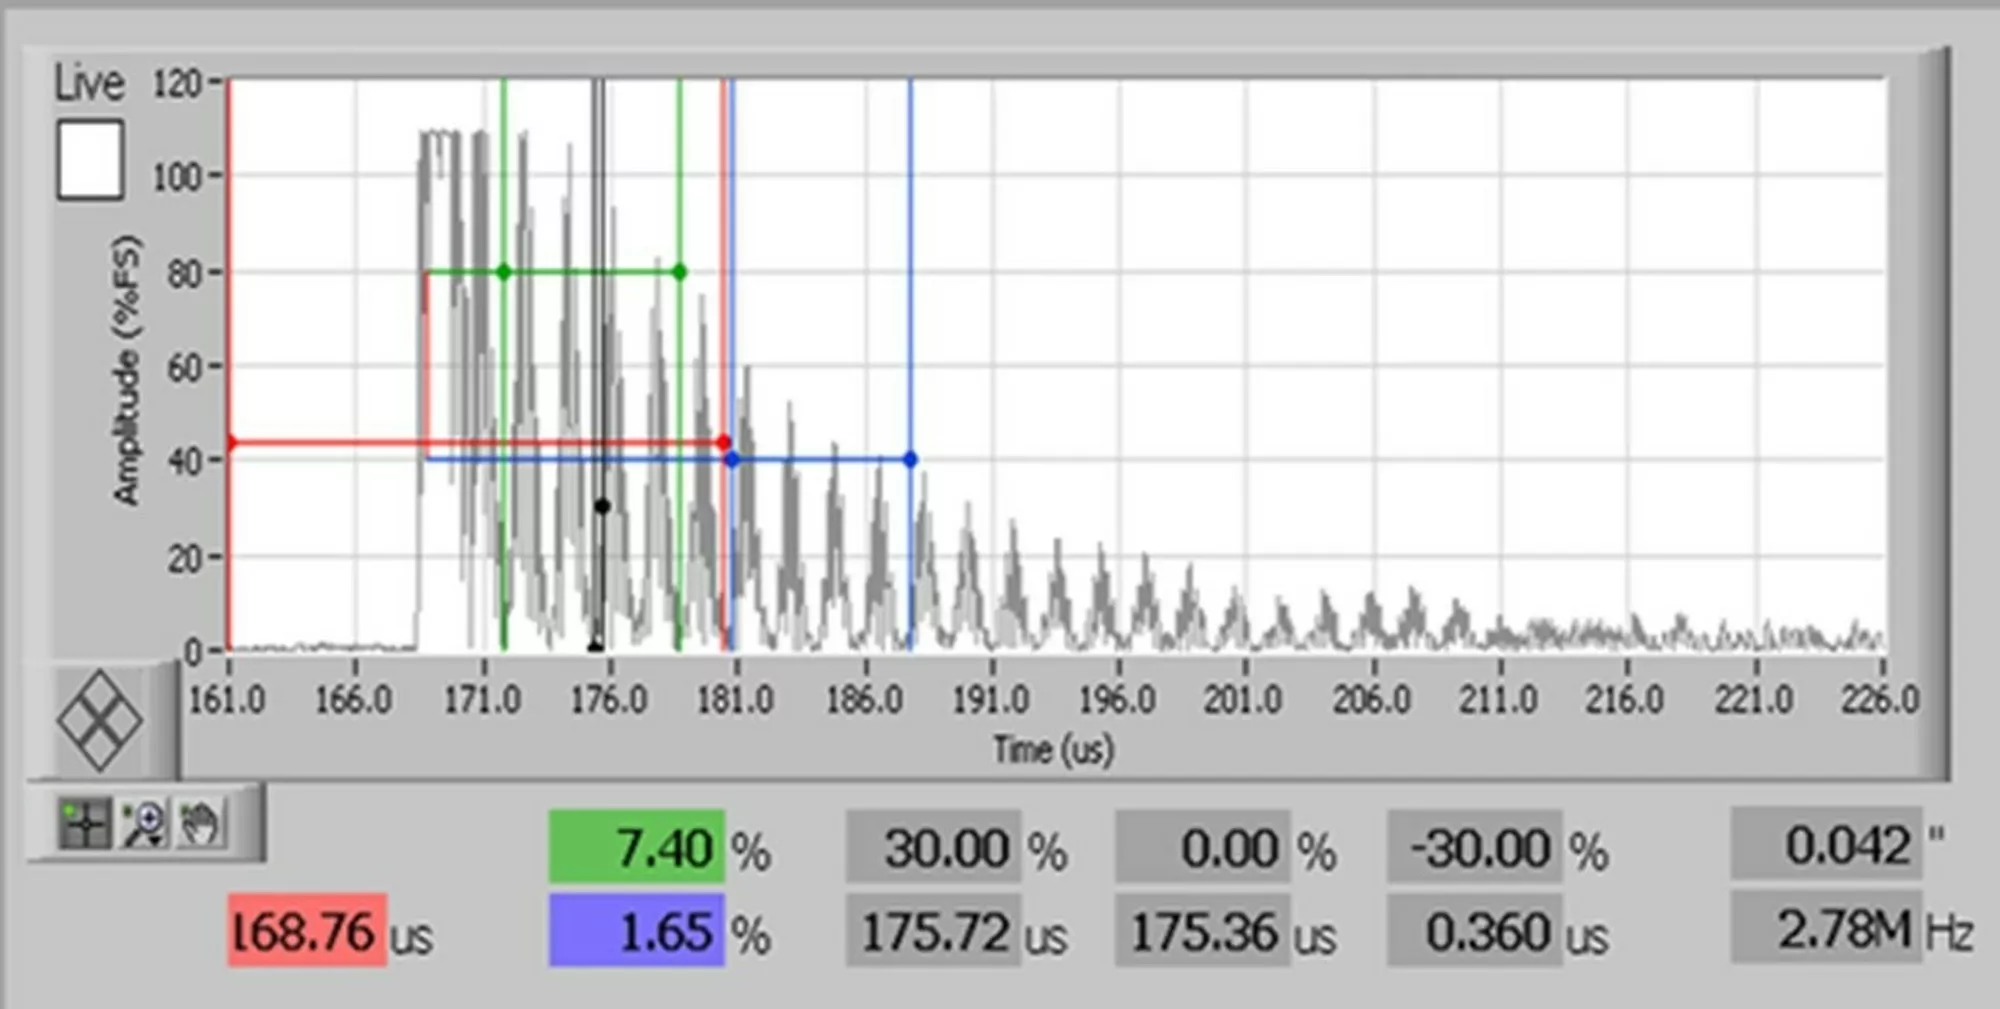Click the cursor mover left diamond
This screenshot has width=2000, height=1009.
click(77, 721)
